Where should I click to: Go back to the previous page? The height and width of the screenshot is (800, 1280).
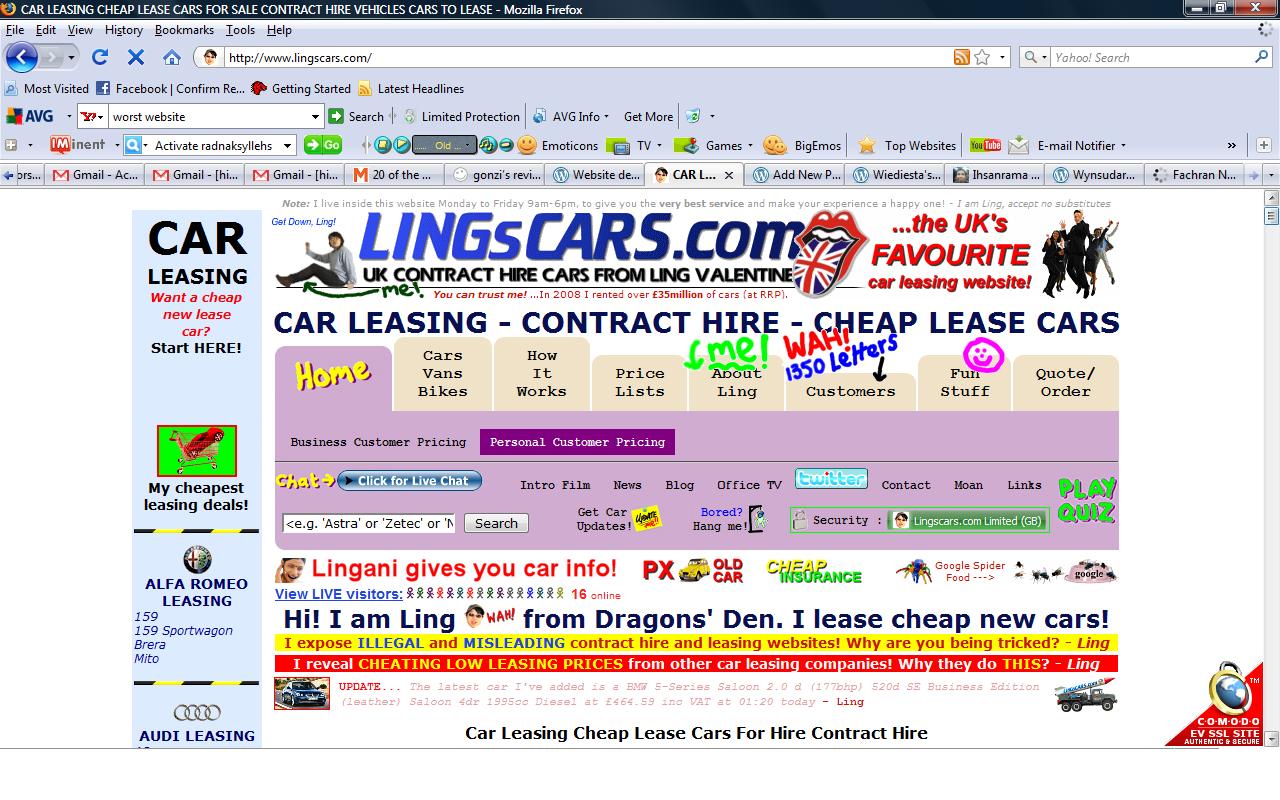(22, 57)
